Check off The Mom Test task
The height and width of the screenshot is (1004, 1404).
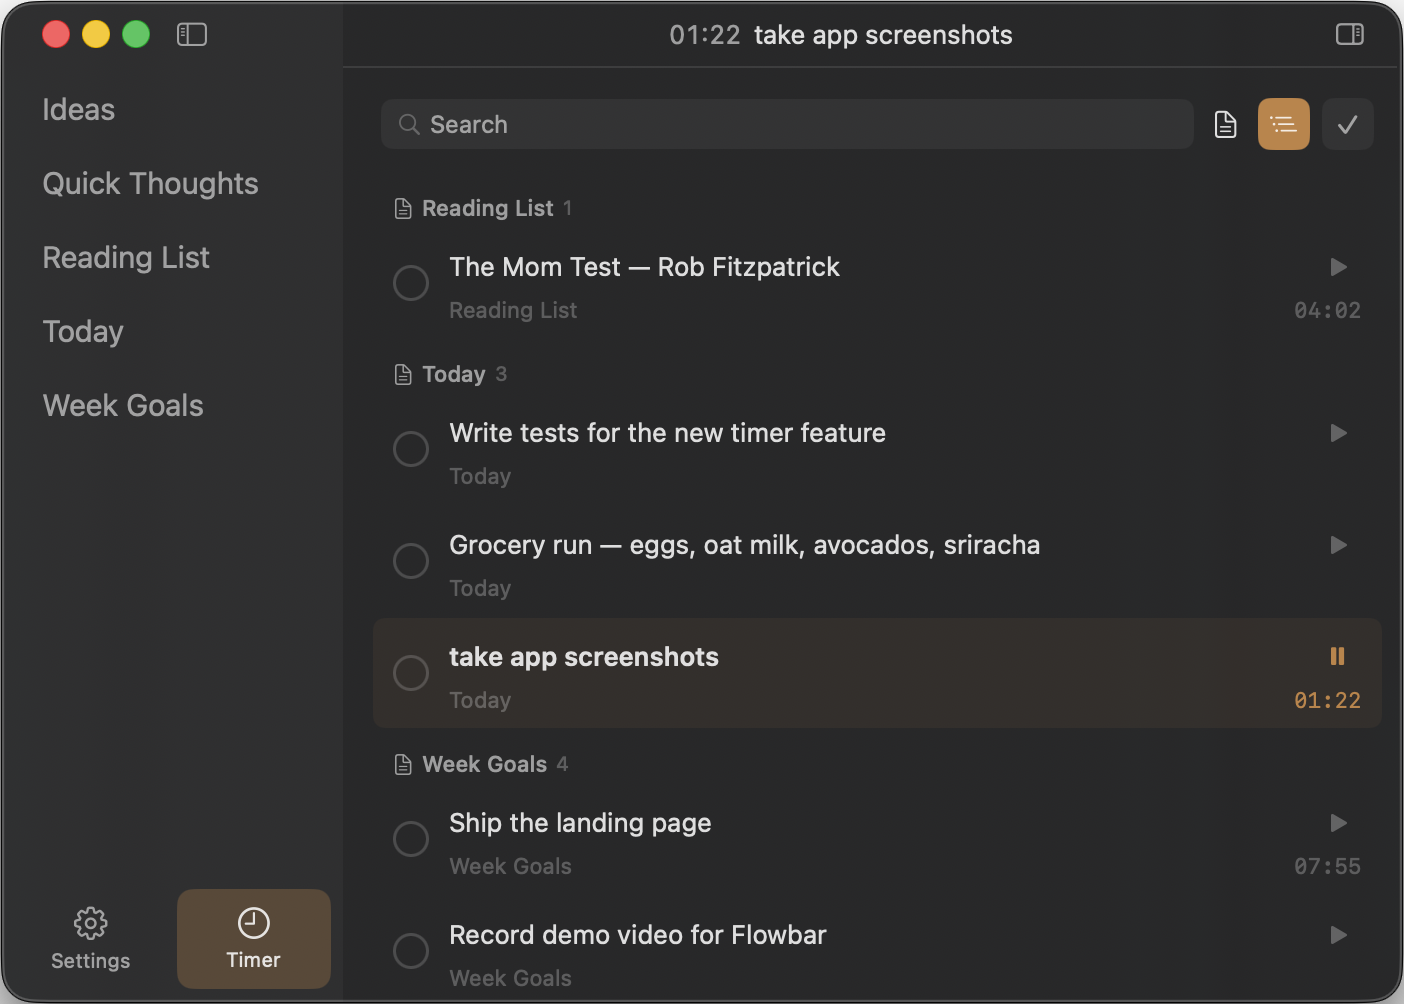coord(411,283)
